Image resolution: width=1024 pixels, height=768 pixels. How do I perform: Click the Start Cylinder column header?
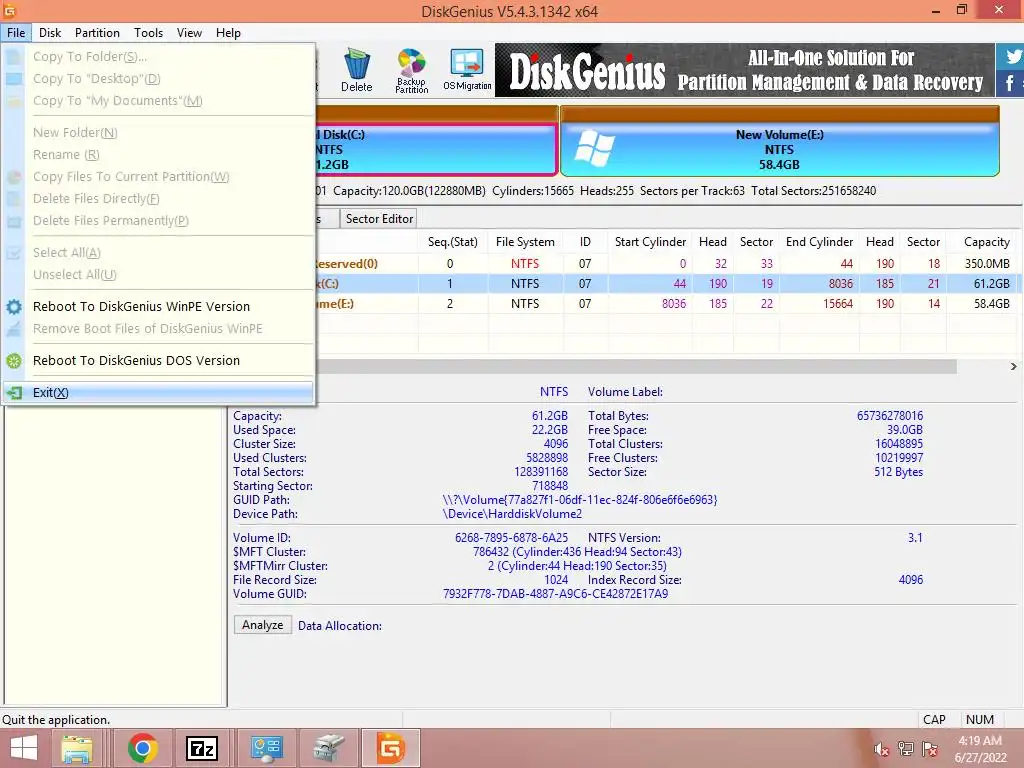[650, 242]
